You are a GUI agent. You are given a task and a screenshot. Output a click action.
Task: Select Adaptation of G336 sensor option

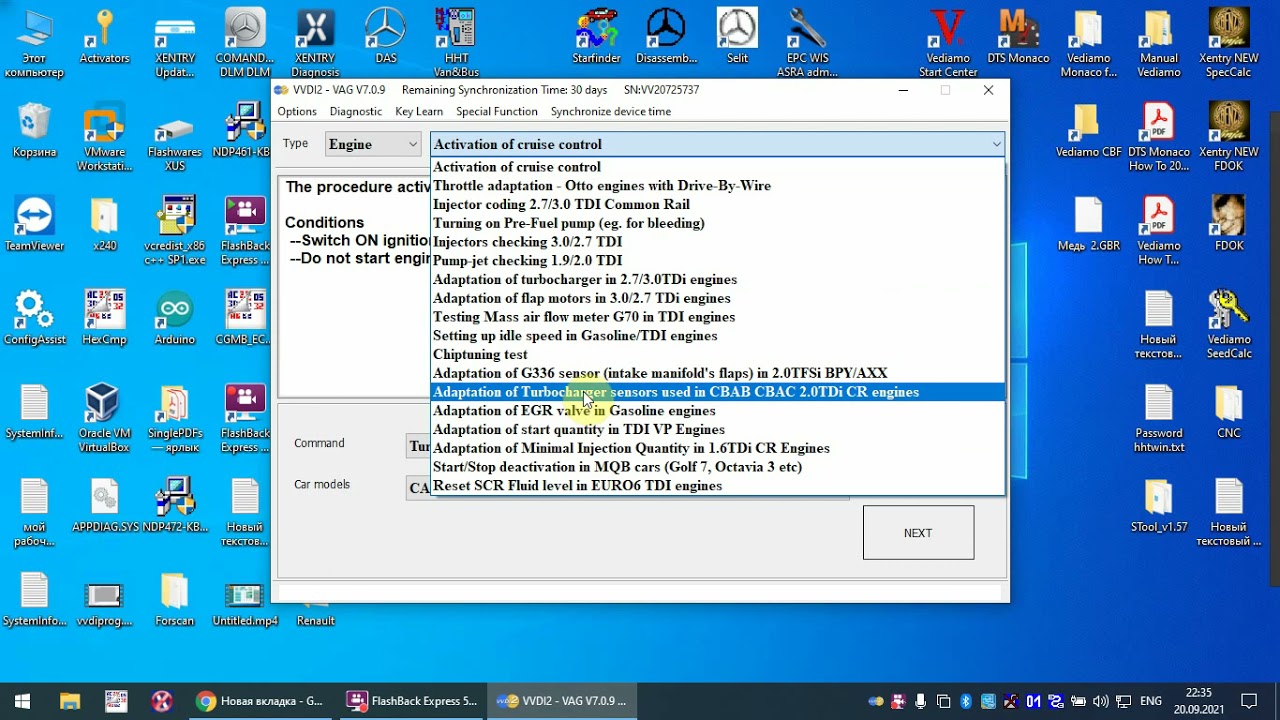point(717,373)
